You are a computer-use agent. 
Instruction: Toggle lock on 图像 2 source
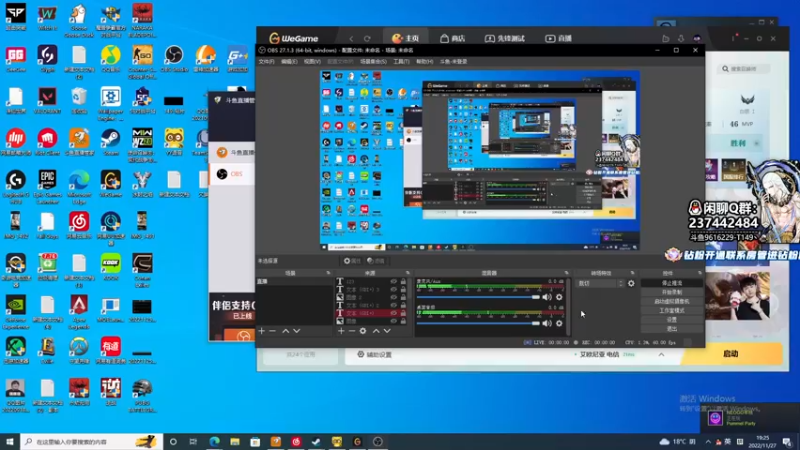[403, 297]
